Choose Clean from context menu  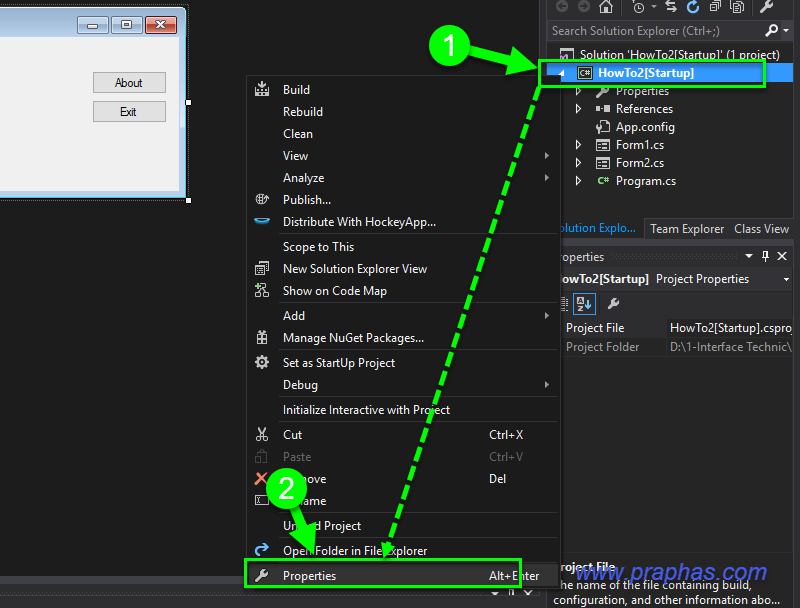click(x=403, y=134)
